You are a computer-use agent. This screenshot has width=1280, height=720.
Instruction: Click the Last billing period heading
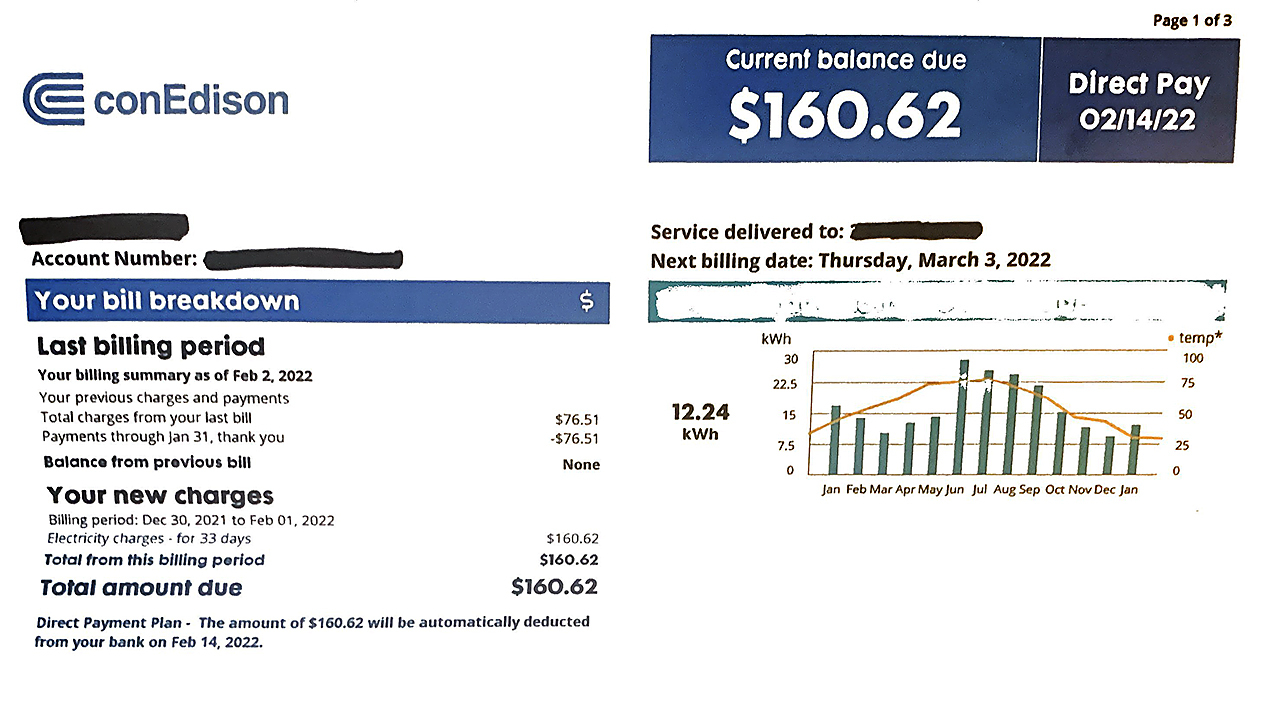coord(151,347)
